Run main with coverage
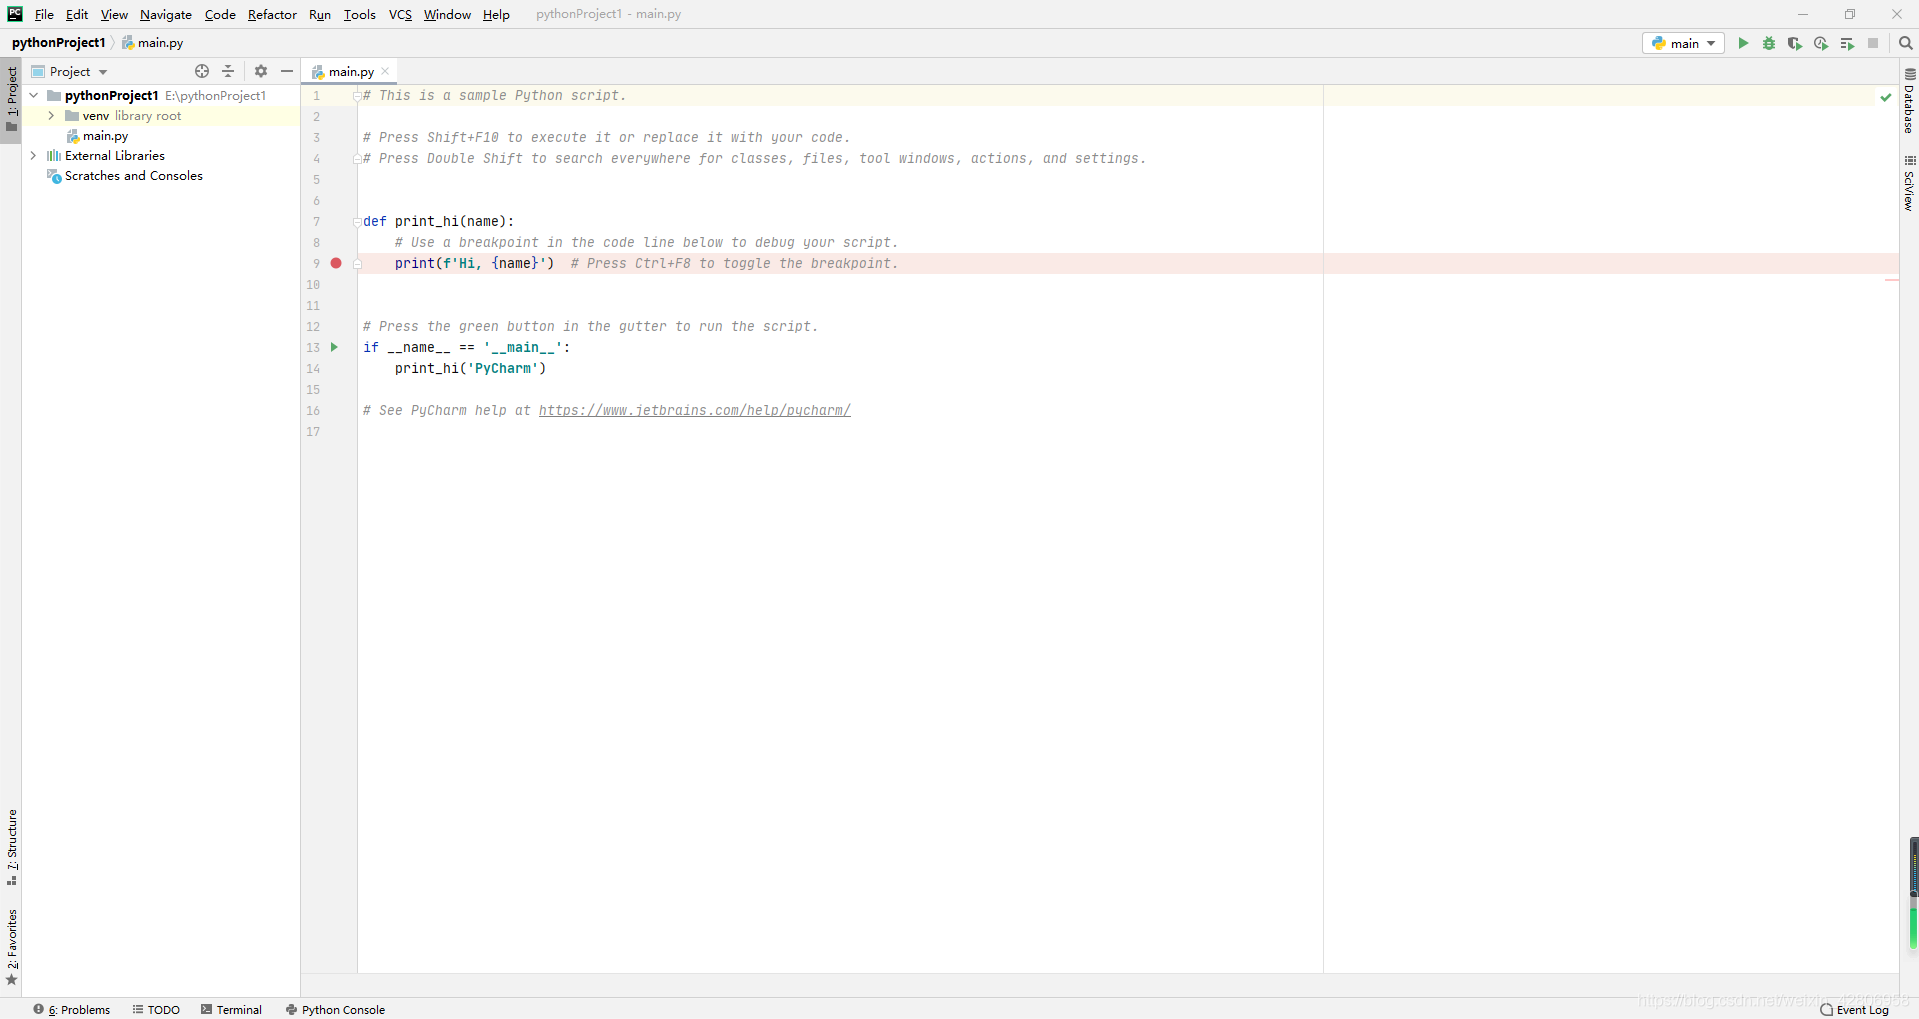The image size is (1919, 1019). pyautogui.click(x=1795, y=43)
